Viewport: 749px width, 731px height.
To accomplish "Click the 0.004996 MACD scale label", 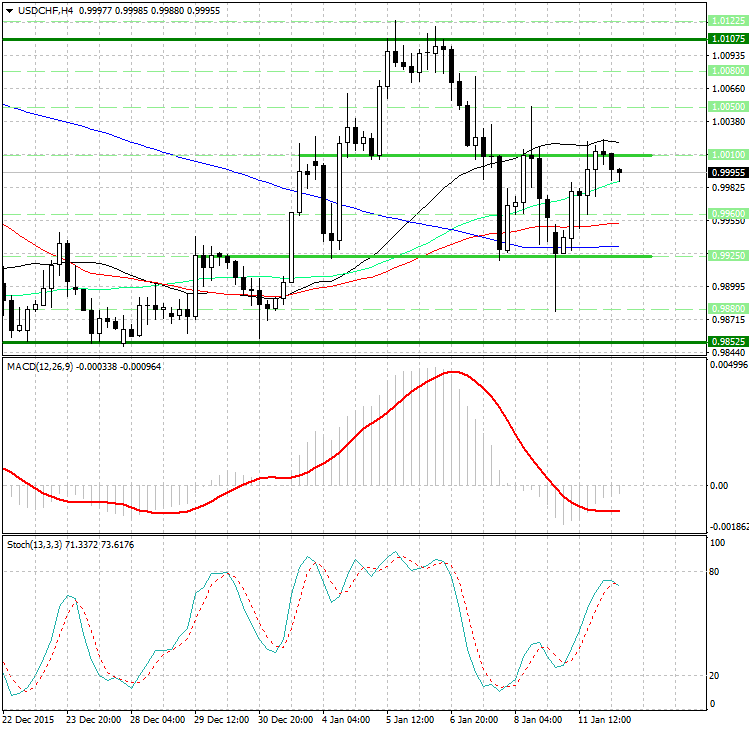I will pyautogui.click(x=726, y=366).
